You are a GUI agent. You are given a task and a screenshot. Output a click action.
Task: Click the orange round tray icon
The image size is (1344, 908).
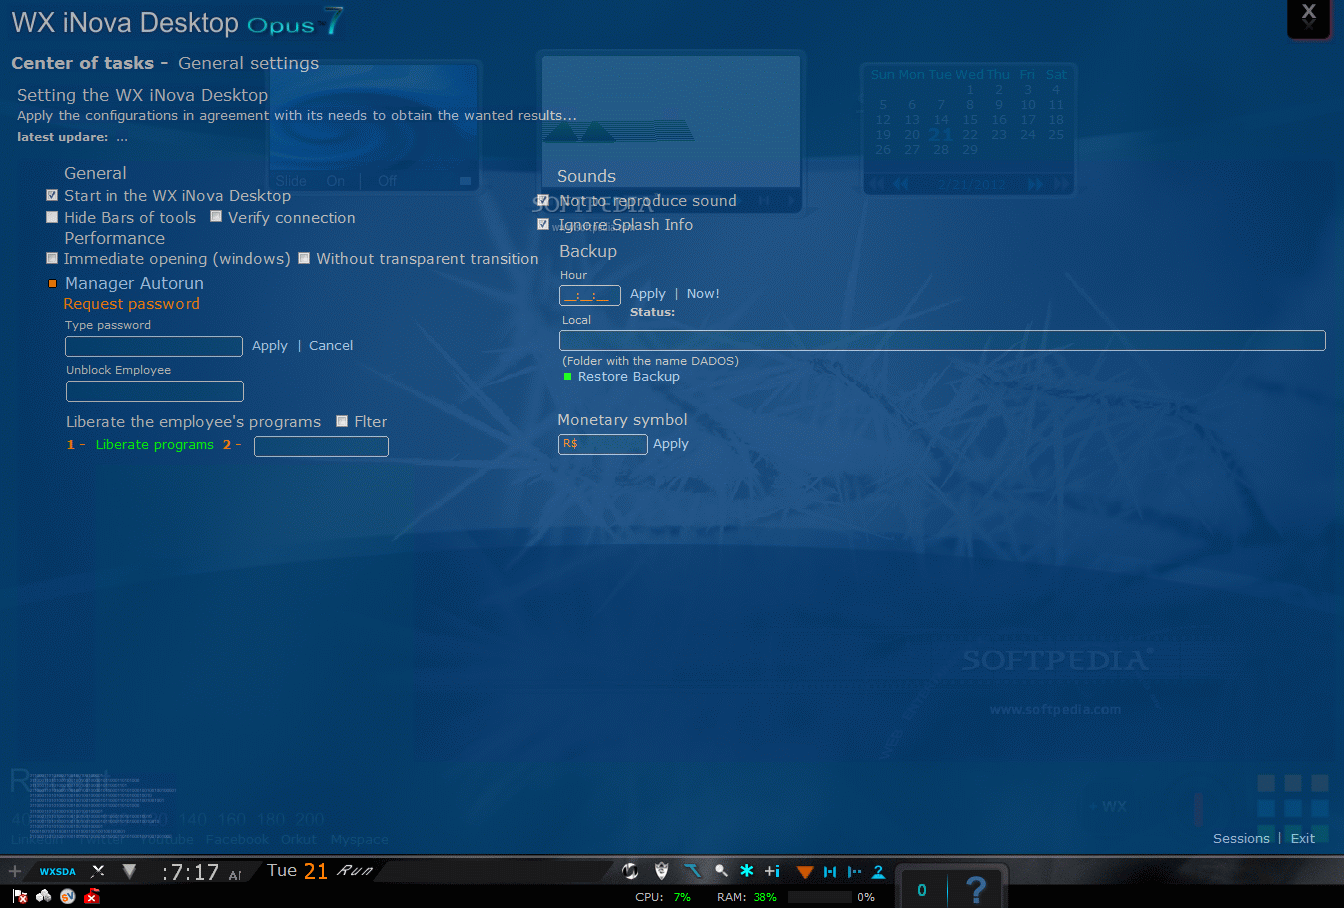tap(67, 896)
